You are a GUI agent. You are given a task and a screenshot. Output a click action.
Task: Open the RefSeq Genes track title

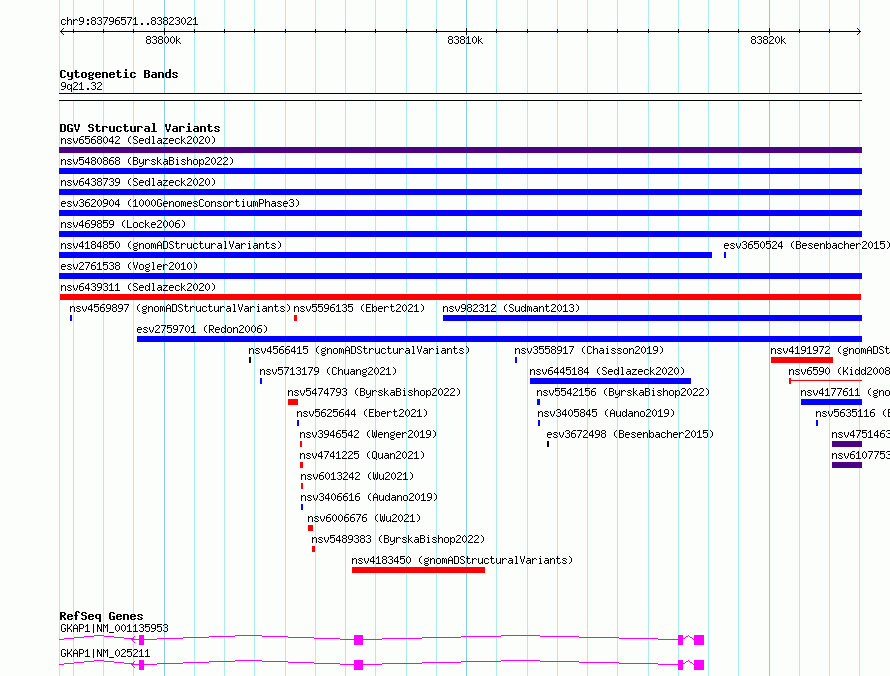pos(101,616)
